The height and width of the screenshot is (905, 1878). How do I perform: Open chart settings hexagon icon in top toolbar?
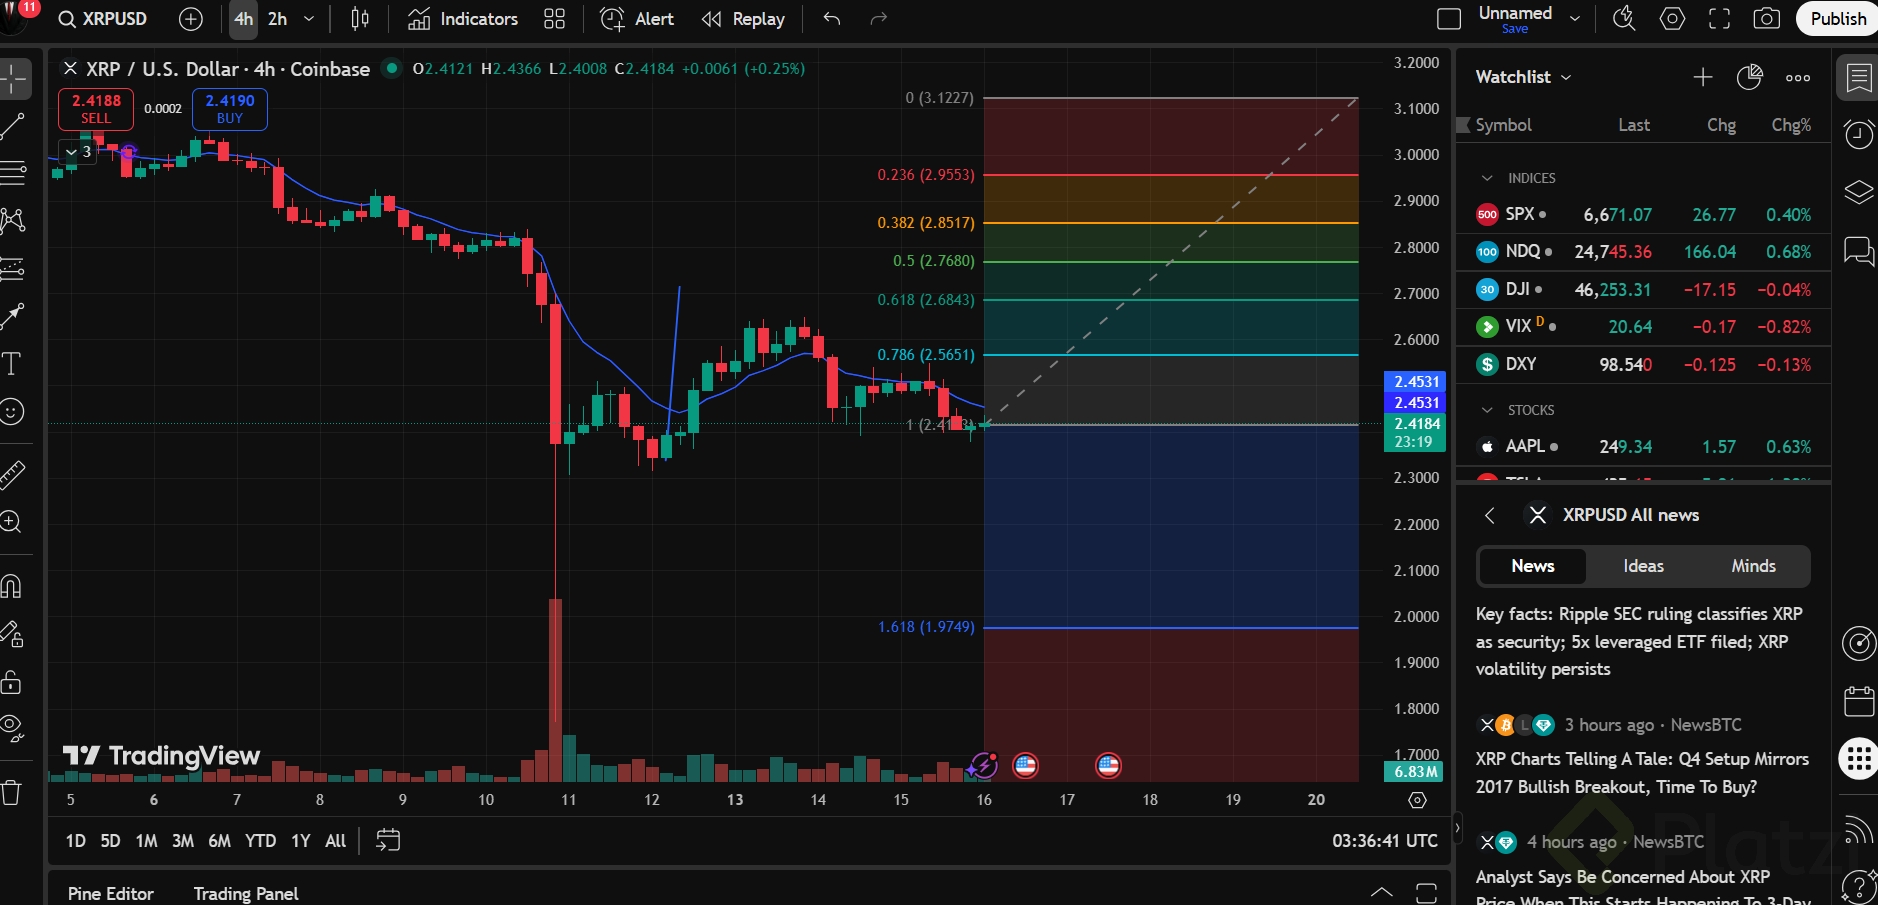1672,19
